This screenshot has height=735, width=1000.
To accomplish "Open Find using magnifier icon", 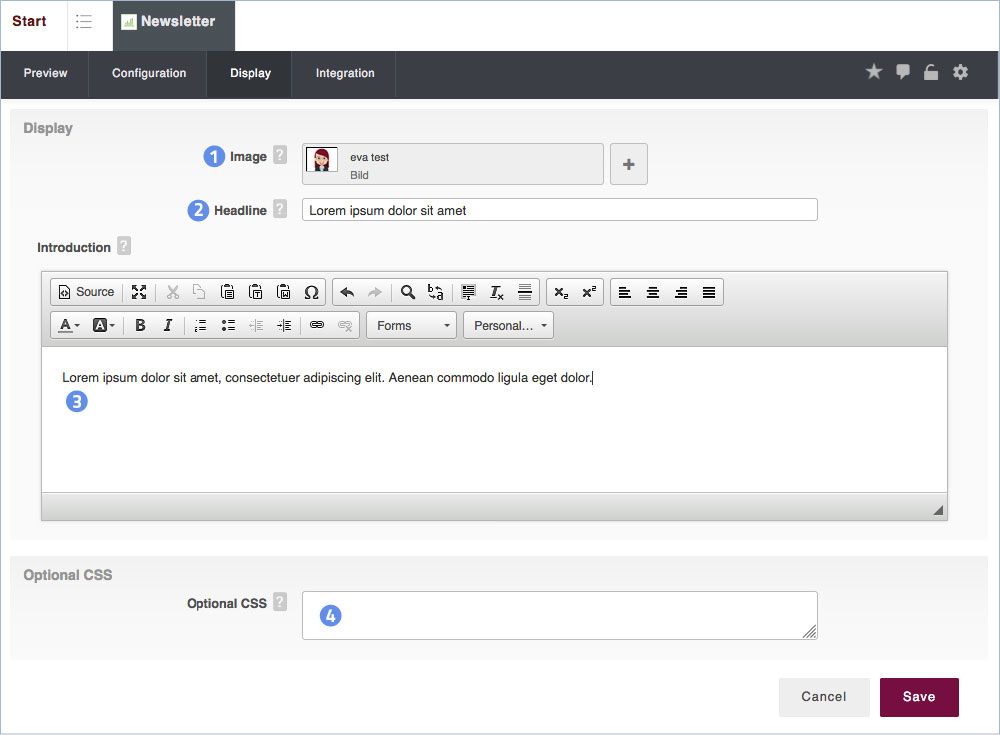I will (407, 292).
